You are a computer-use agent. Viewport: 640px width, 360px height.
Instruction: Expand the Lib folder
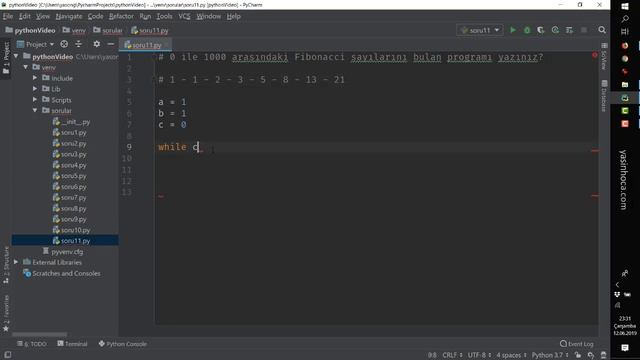pos(35,89)
